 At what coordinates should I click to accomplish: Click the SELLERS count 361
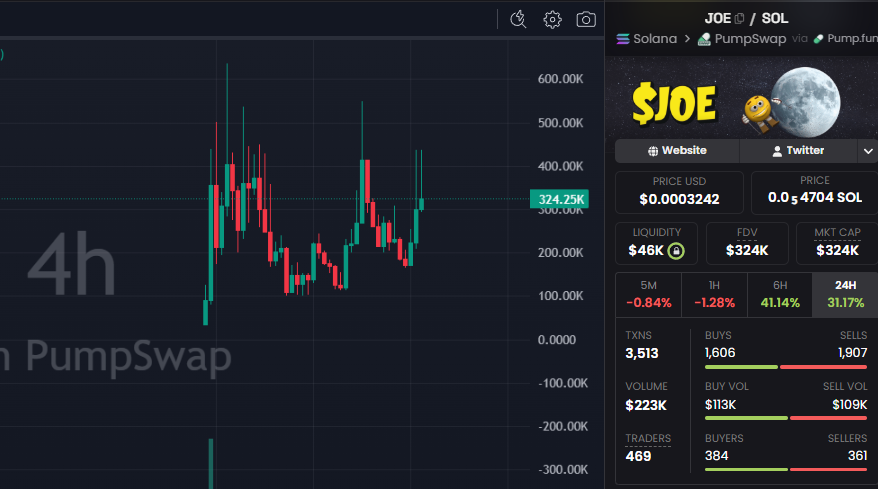coord(857,455)
